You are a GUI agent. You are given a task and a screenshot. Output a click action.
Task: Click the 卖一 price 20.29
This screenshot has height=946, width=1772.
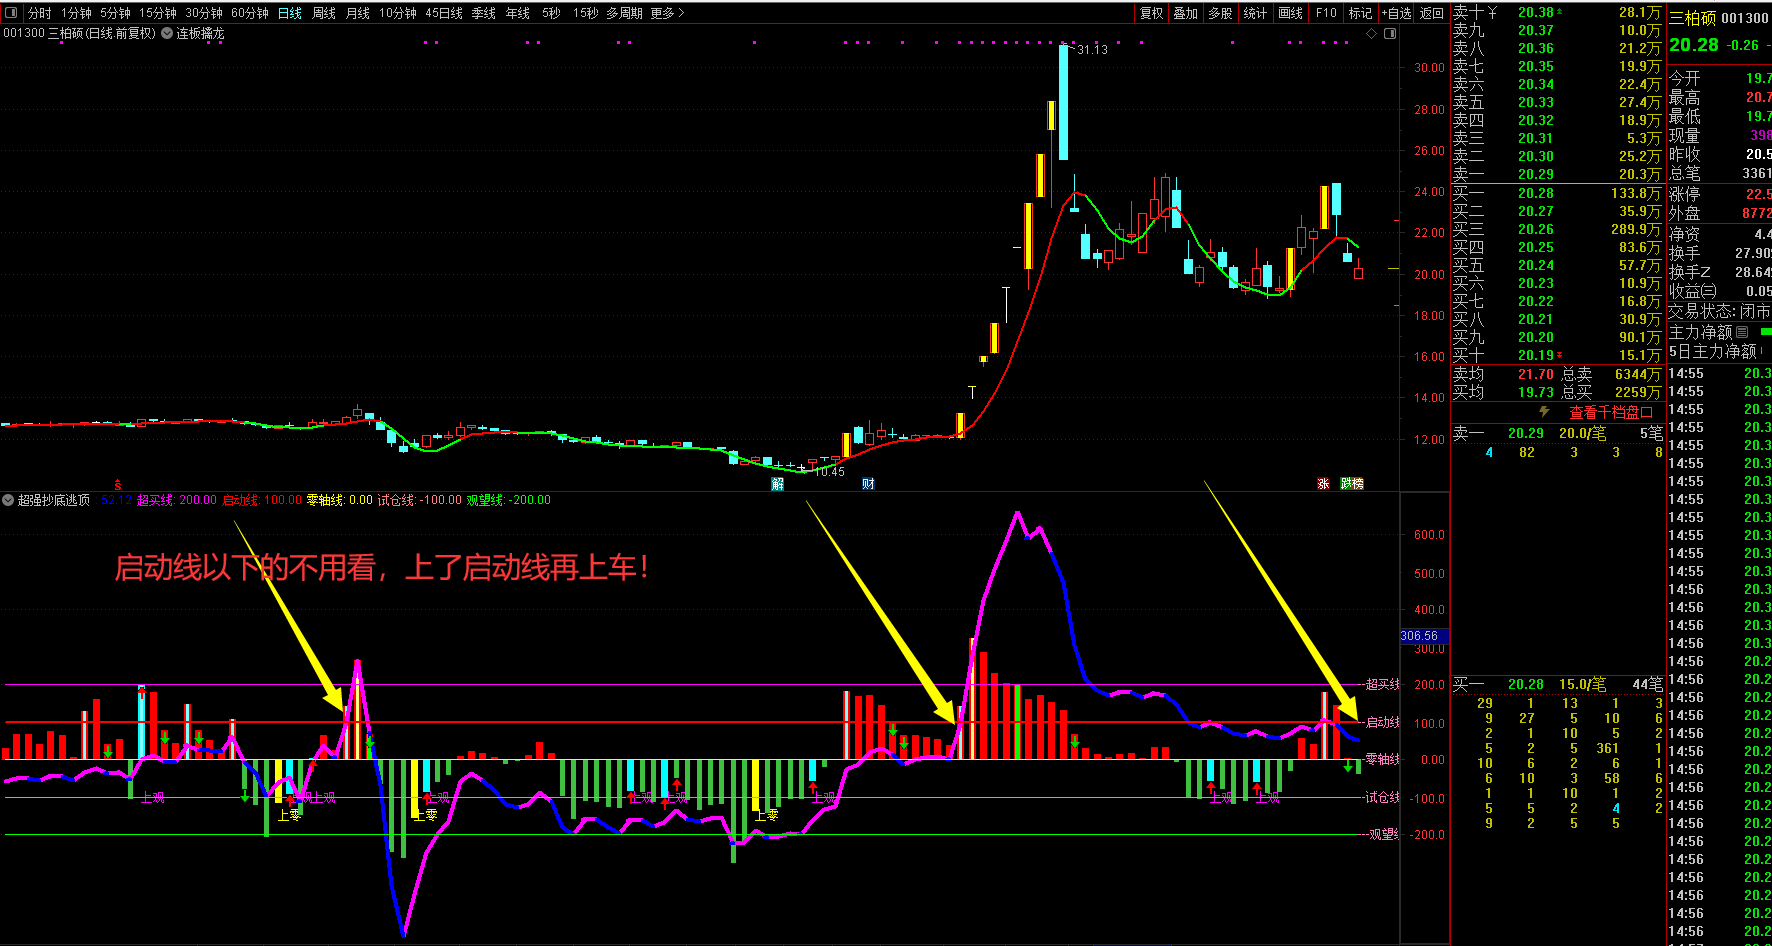click(1536, 174)
